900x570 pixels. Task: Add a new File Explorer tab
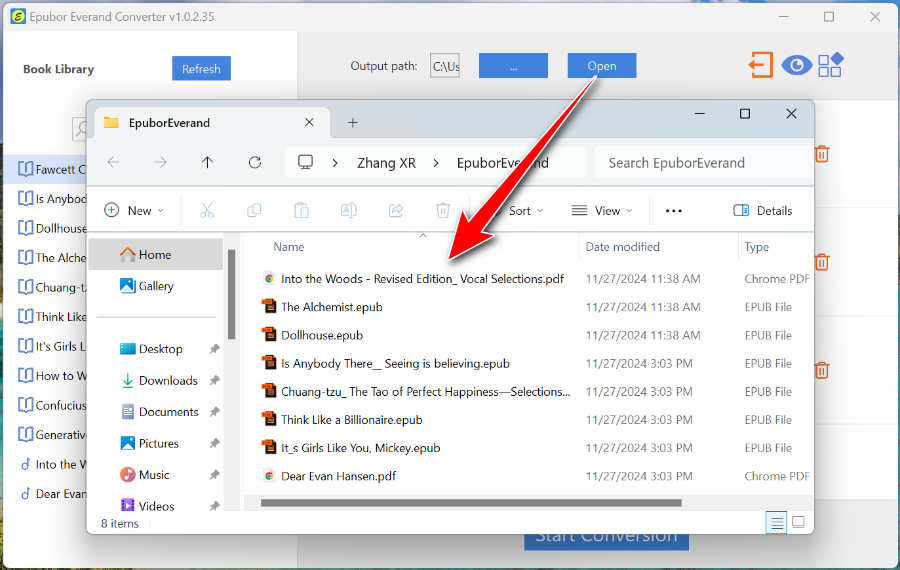(352, 122)
